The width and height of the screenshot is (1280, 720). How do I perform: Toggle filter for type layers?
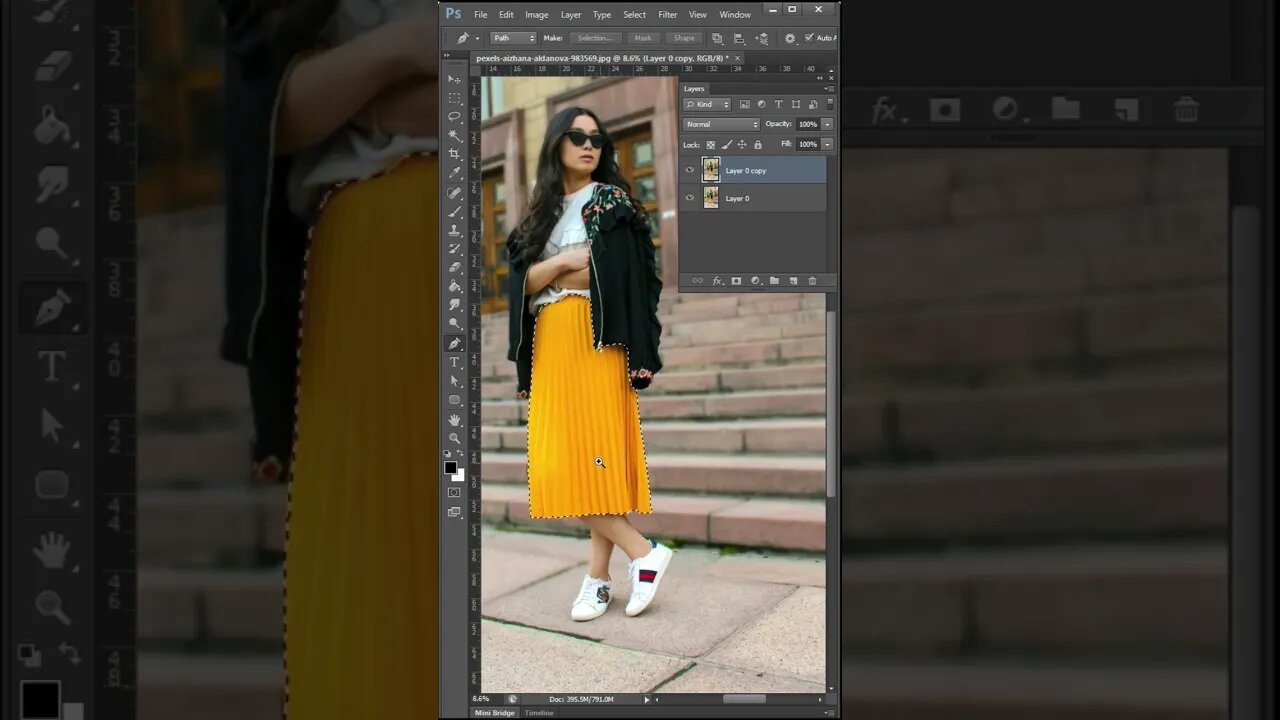778,104
